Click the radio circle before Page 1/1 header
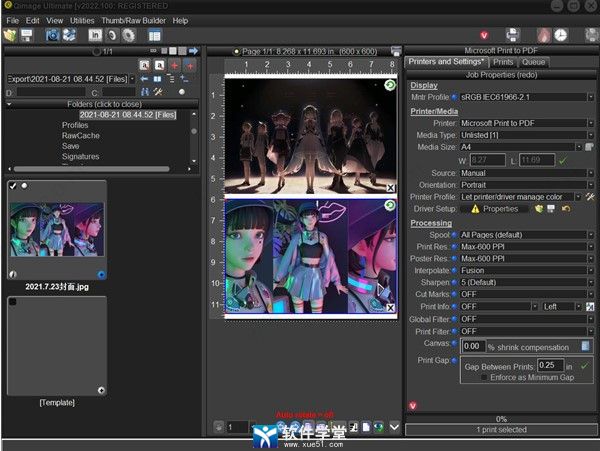The height and width of the screenshot is (451, 600). click(236, 51)
